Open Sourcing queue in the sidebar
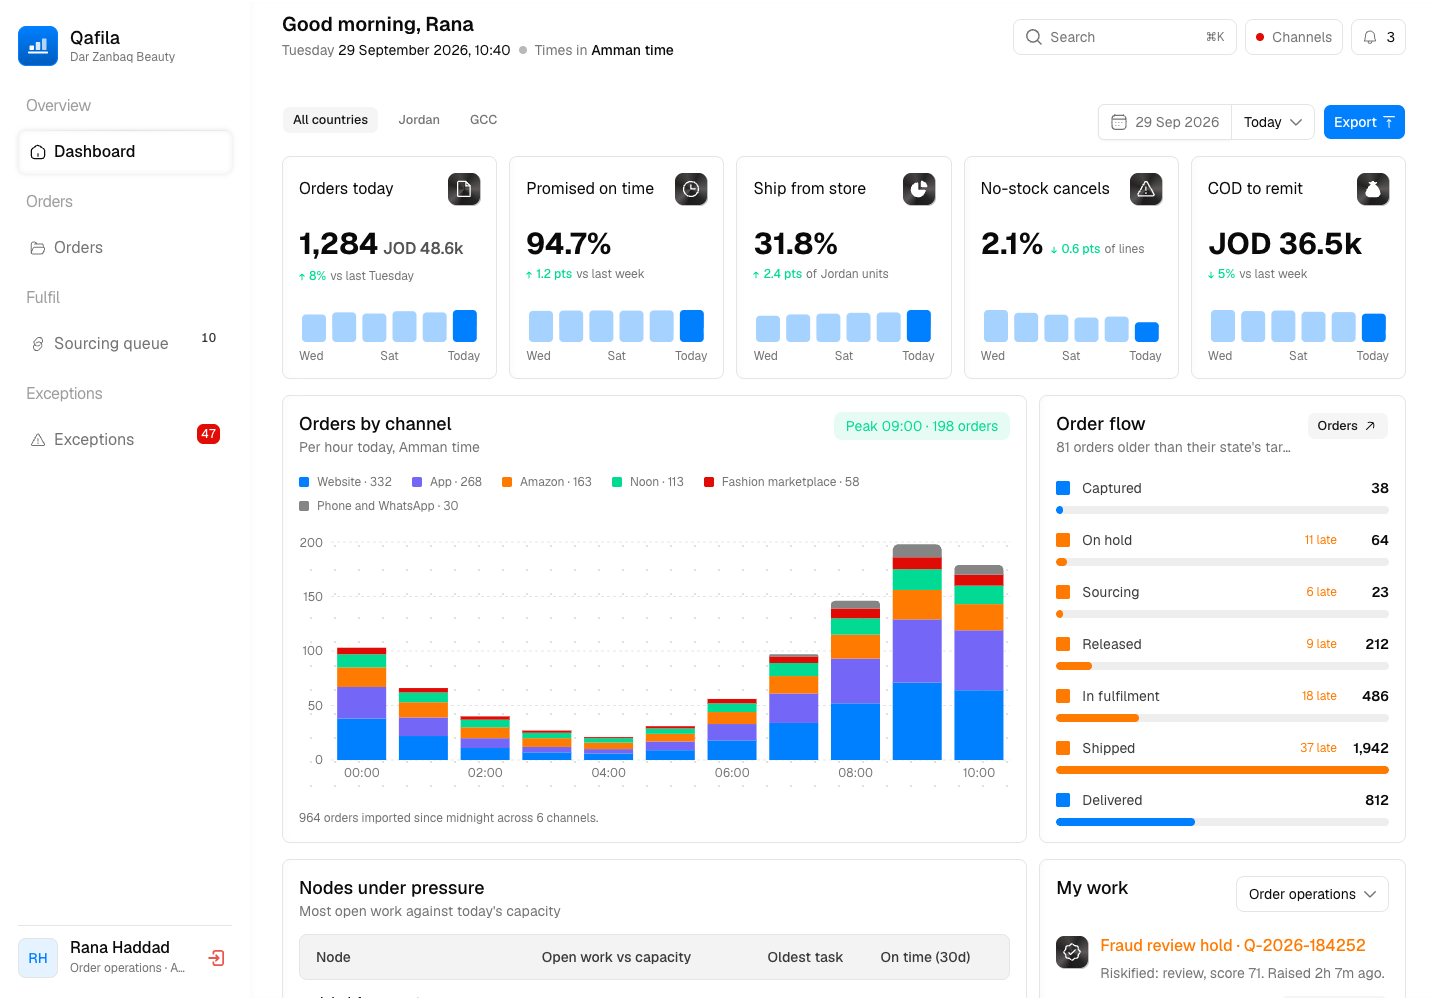 coord(125,344)
